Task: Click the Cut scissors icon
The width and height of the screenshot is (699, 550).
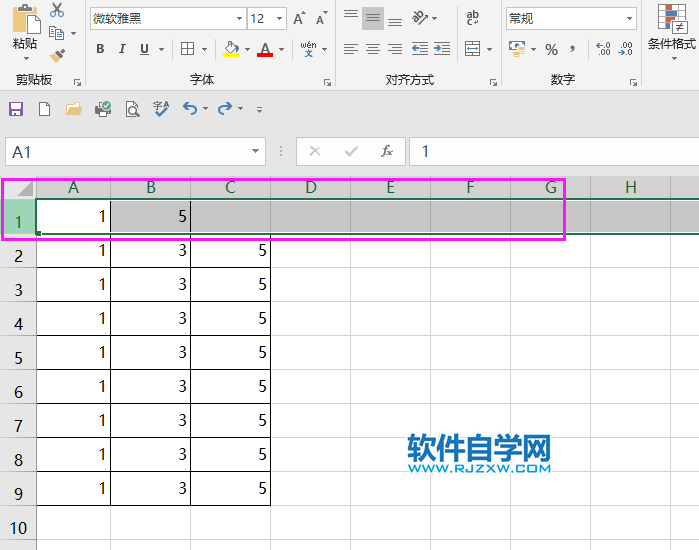Action: click(57, 10)
